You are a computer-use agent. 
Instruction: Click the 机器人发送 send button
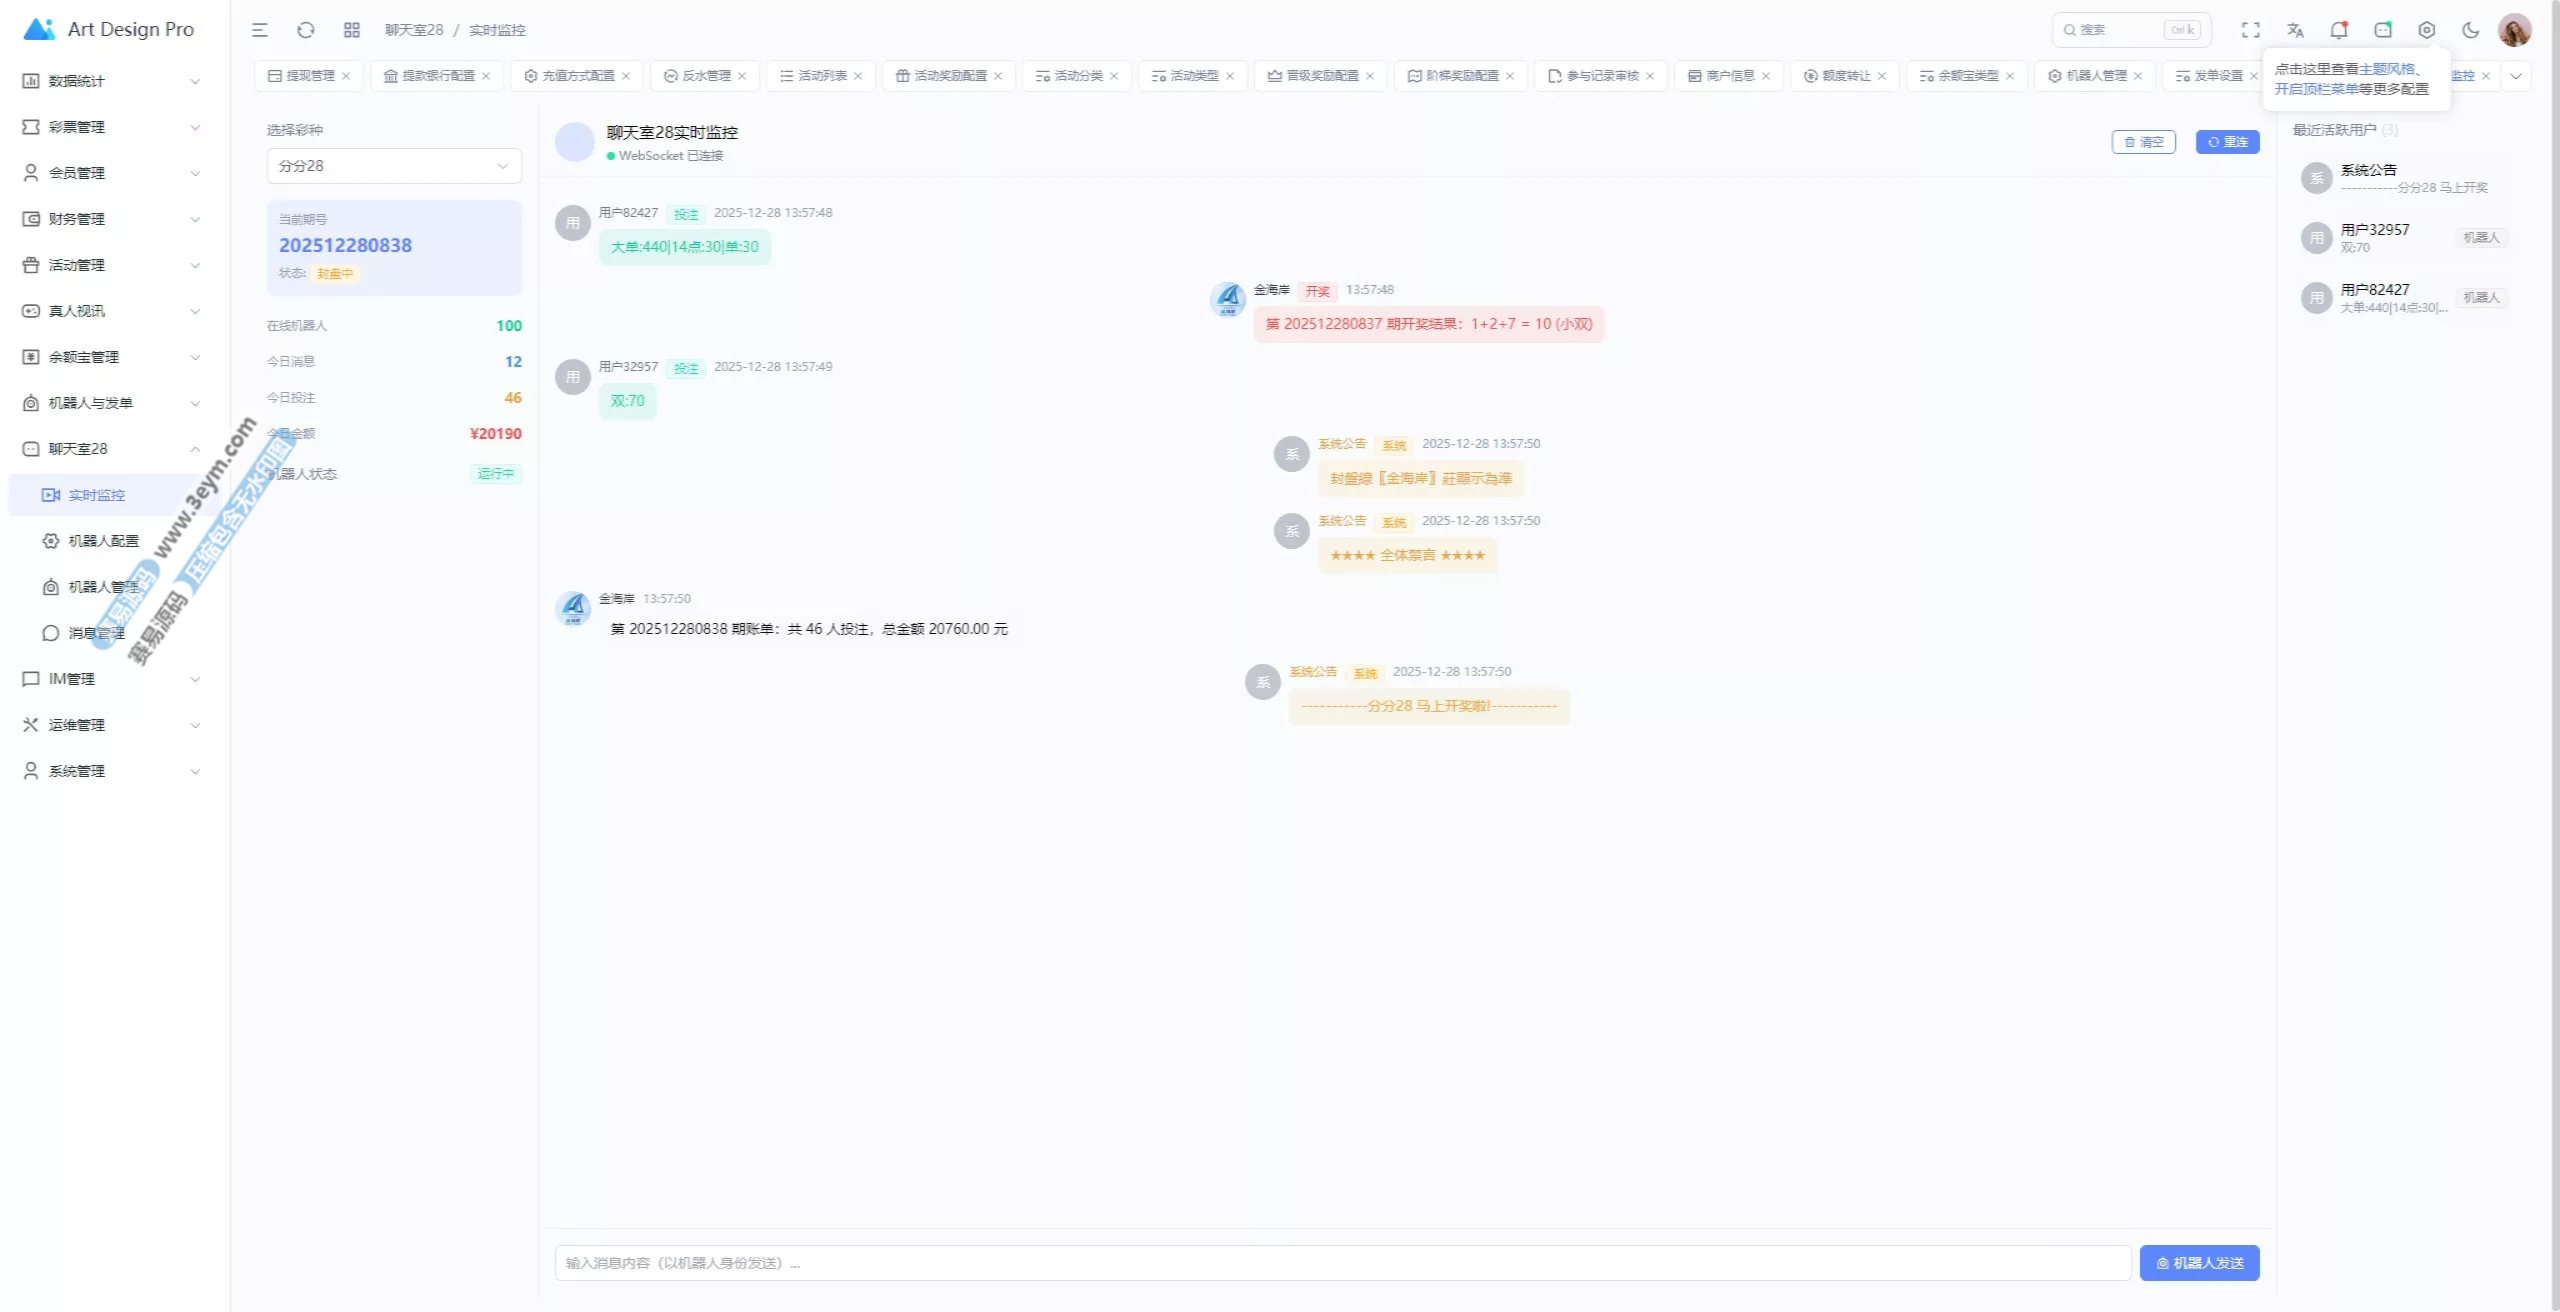pos(2199,1263)
